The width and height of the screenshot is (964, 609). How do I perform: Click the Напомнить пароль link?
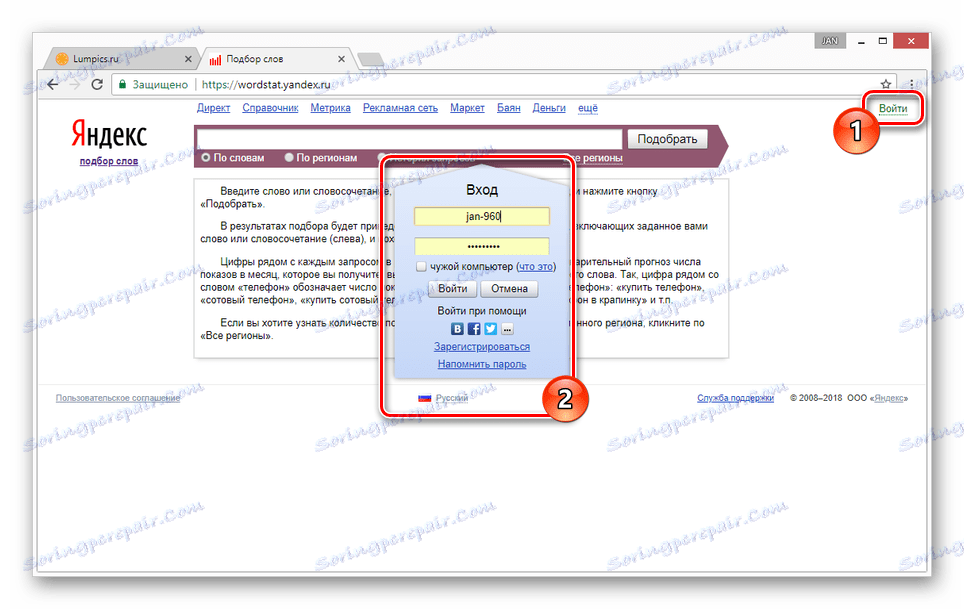[482, 364]
